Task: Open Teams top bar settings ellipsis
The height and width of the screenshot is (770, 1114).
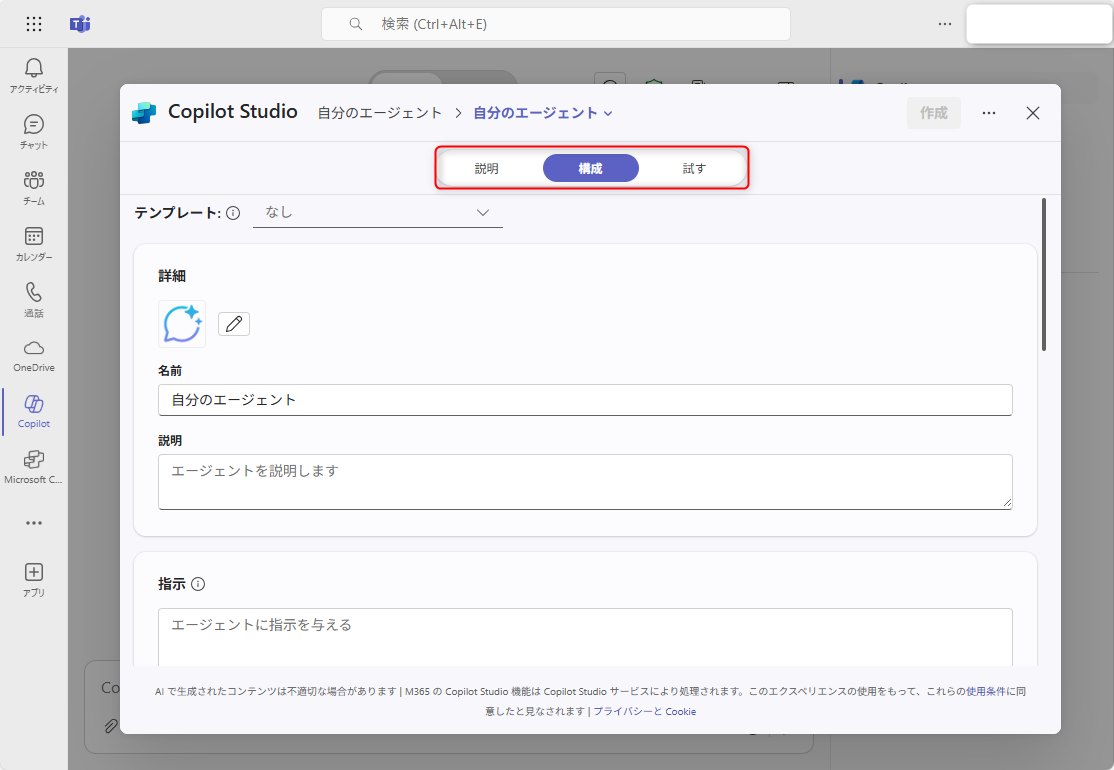Action: [944, 24]
